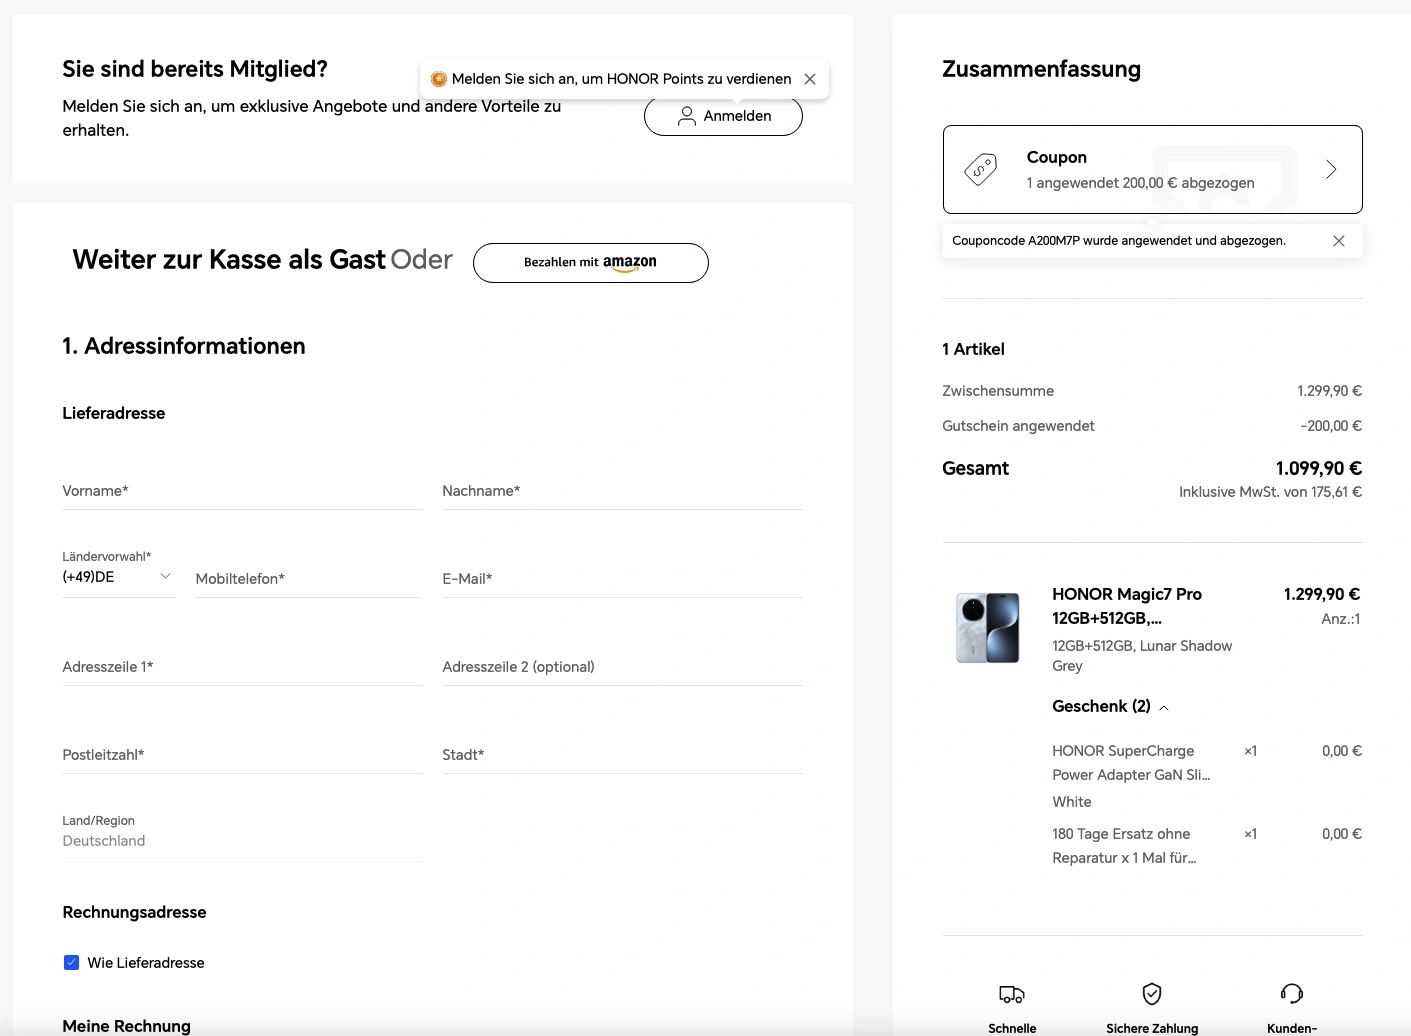Uncheck the Wie Lieferadresse checkbox
The image size is (1411, 1036).
pos(71,962)
